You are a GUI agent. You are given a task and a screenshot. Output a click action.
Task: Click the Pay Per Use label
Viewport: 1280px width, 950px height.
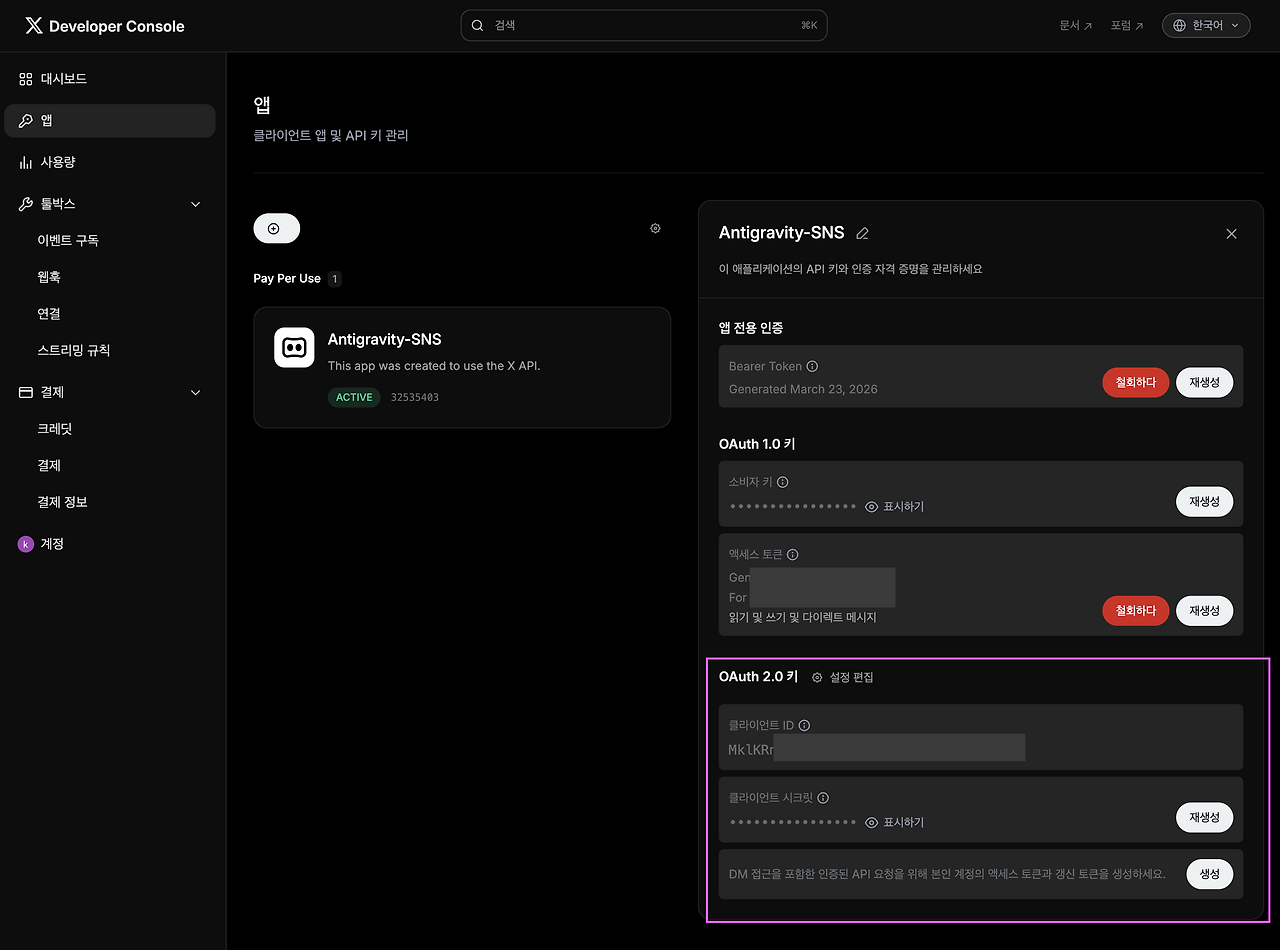tap(287, 279)
